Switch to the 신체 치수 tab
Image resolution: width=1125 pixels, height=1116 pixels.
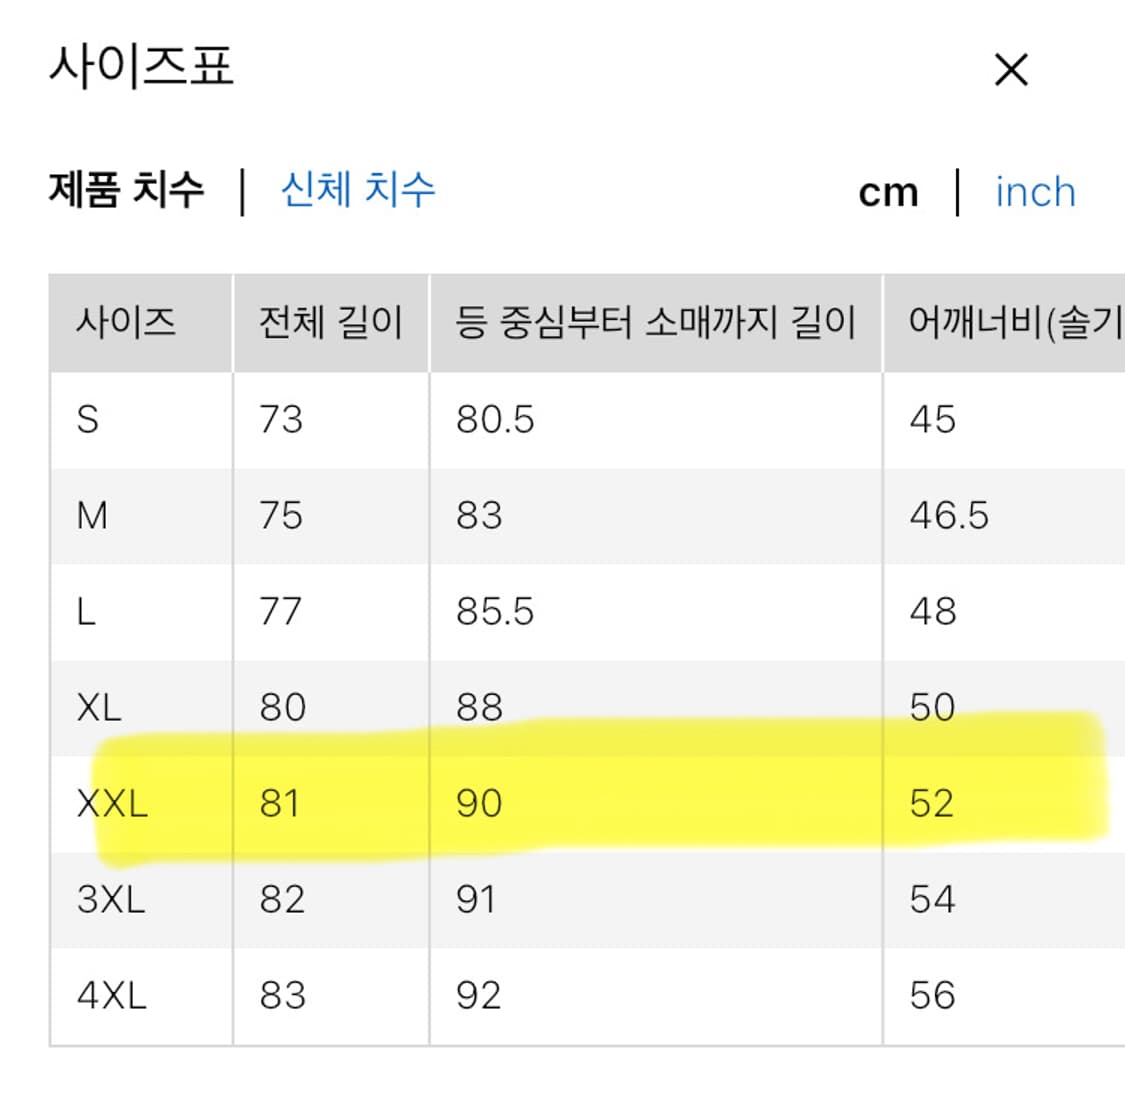[x=358, y=190]
